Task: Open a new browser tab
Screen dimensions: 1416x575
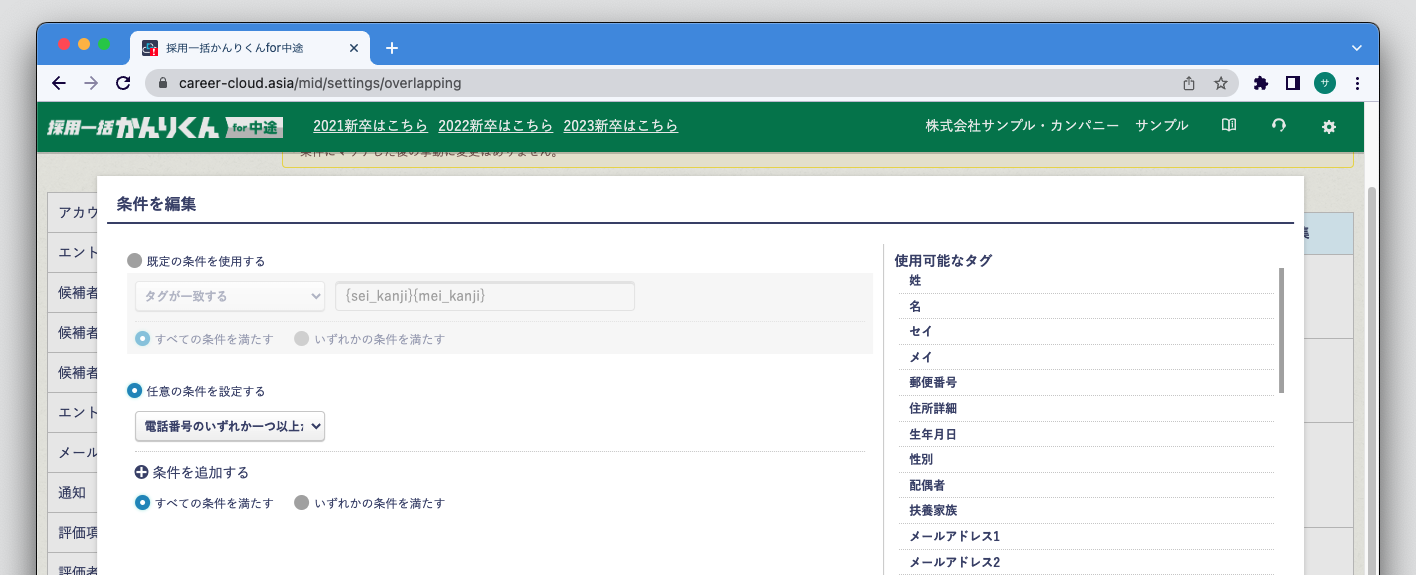Action: pyautogui.click(x=392, y=48)
